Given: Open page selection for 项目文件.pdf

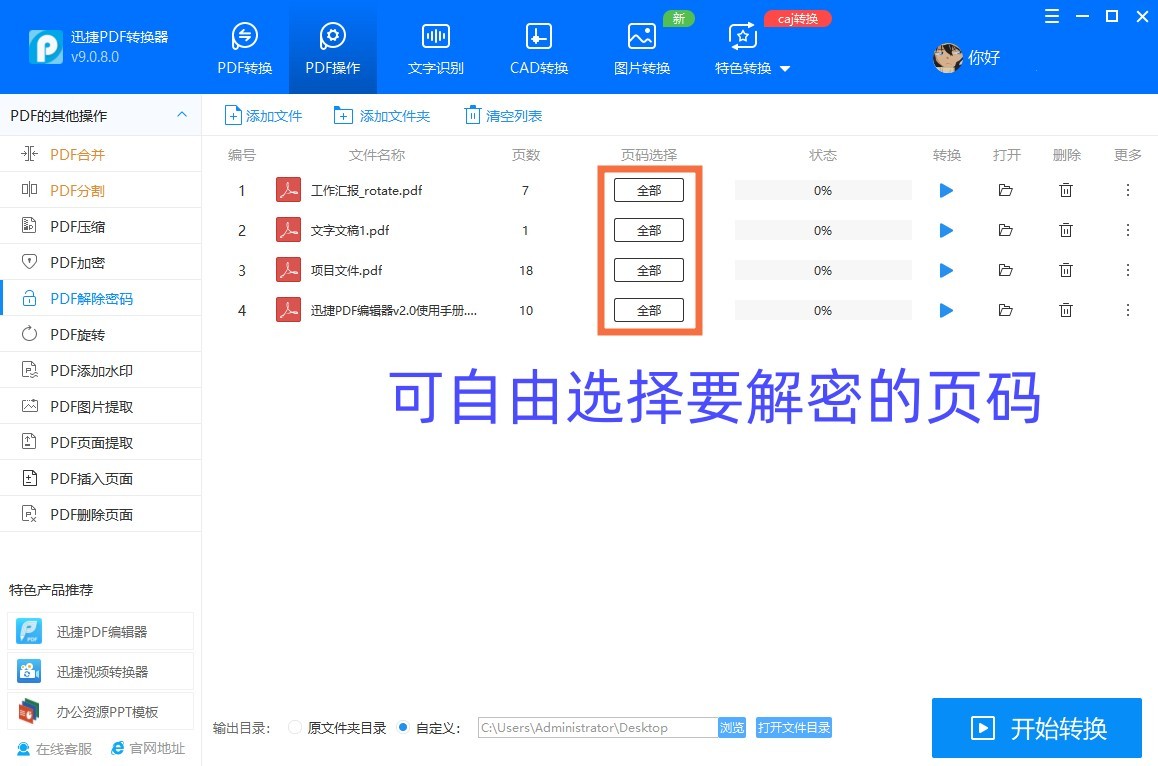Looking at the screenshot, I should (x=648, y=270).
